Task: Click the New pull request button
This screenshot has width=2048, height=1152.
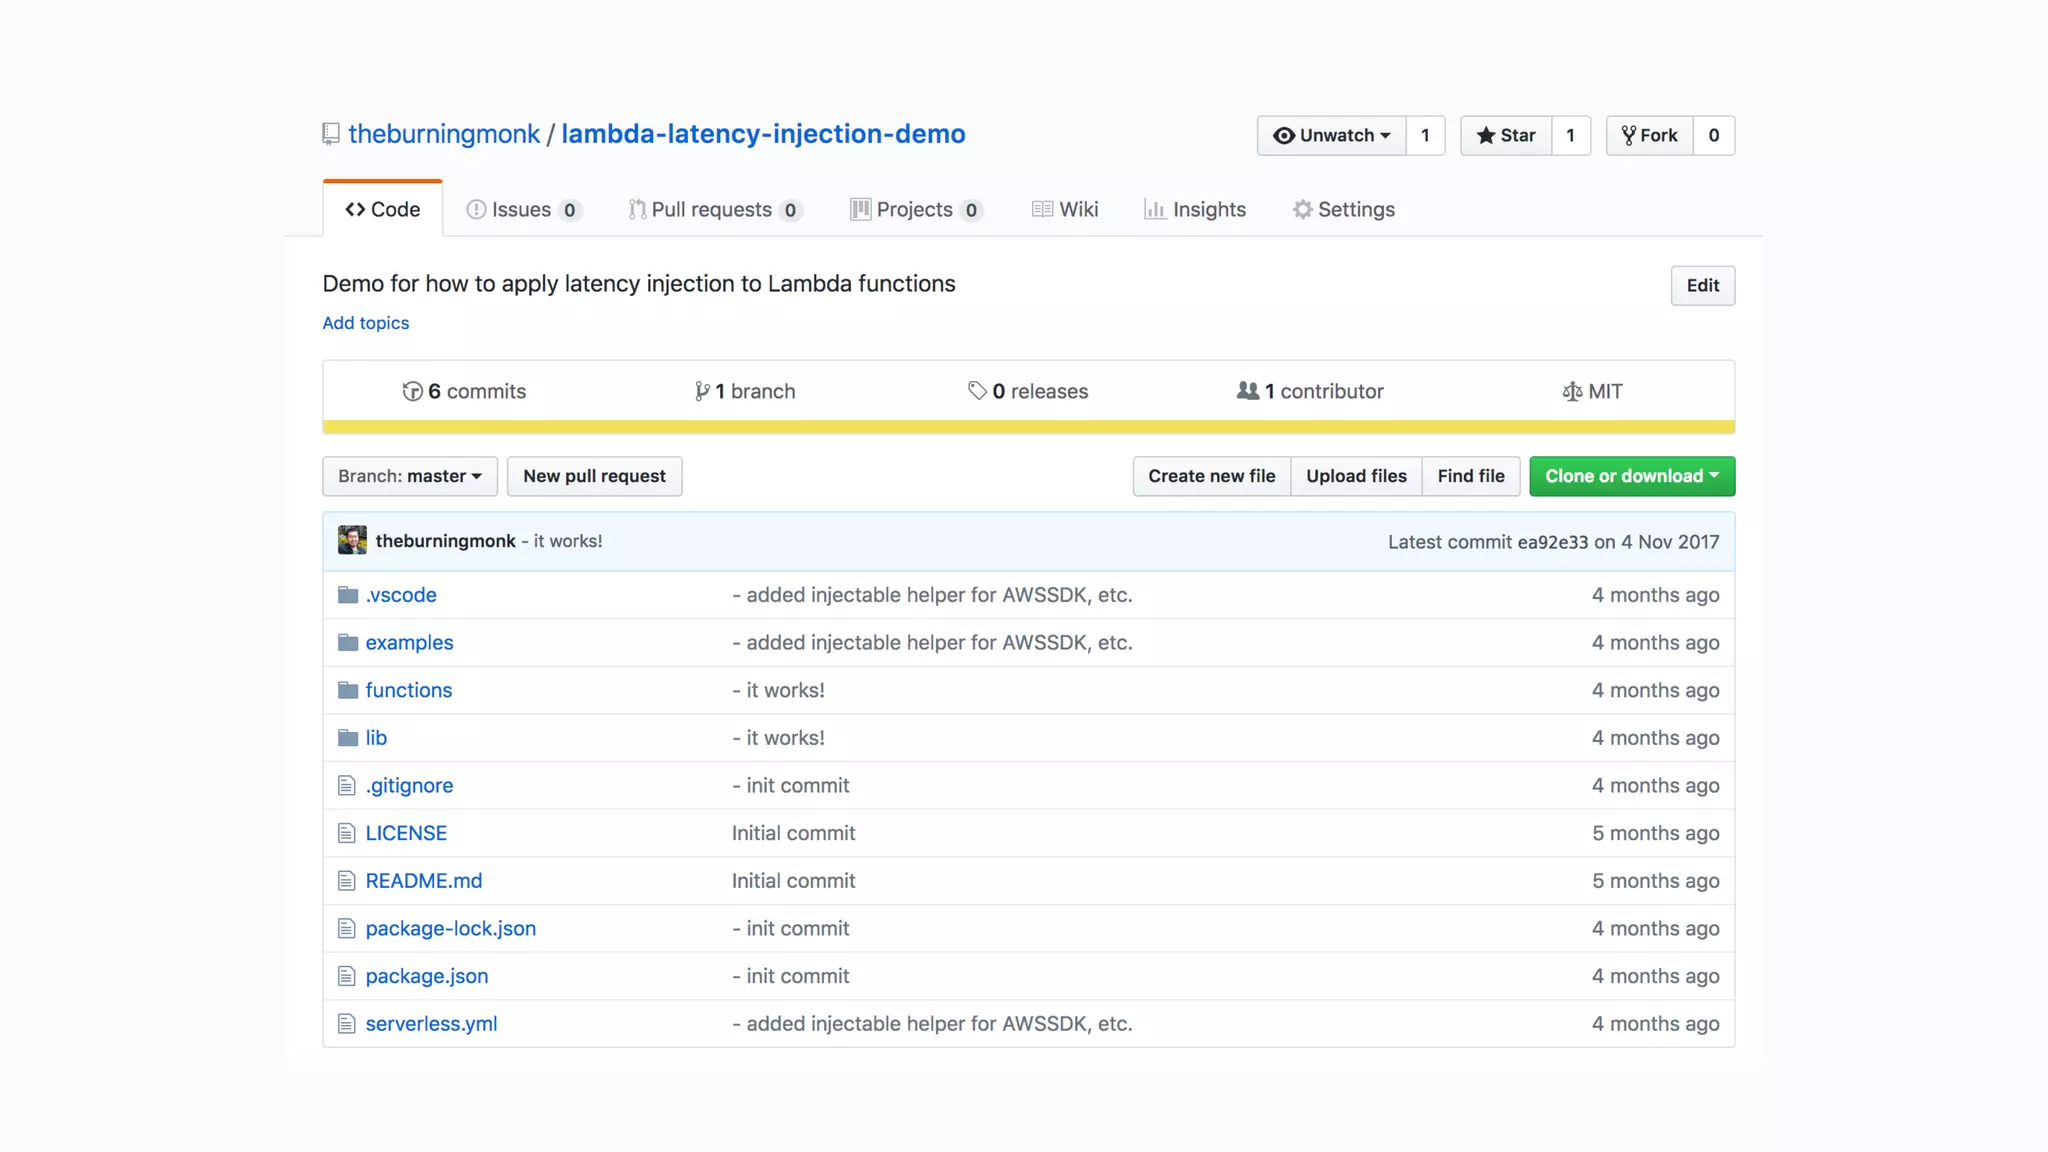Action: tap(594, 476)
